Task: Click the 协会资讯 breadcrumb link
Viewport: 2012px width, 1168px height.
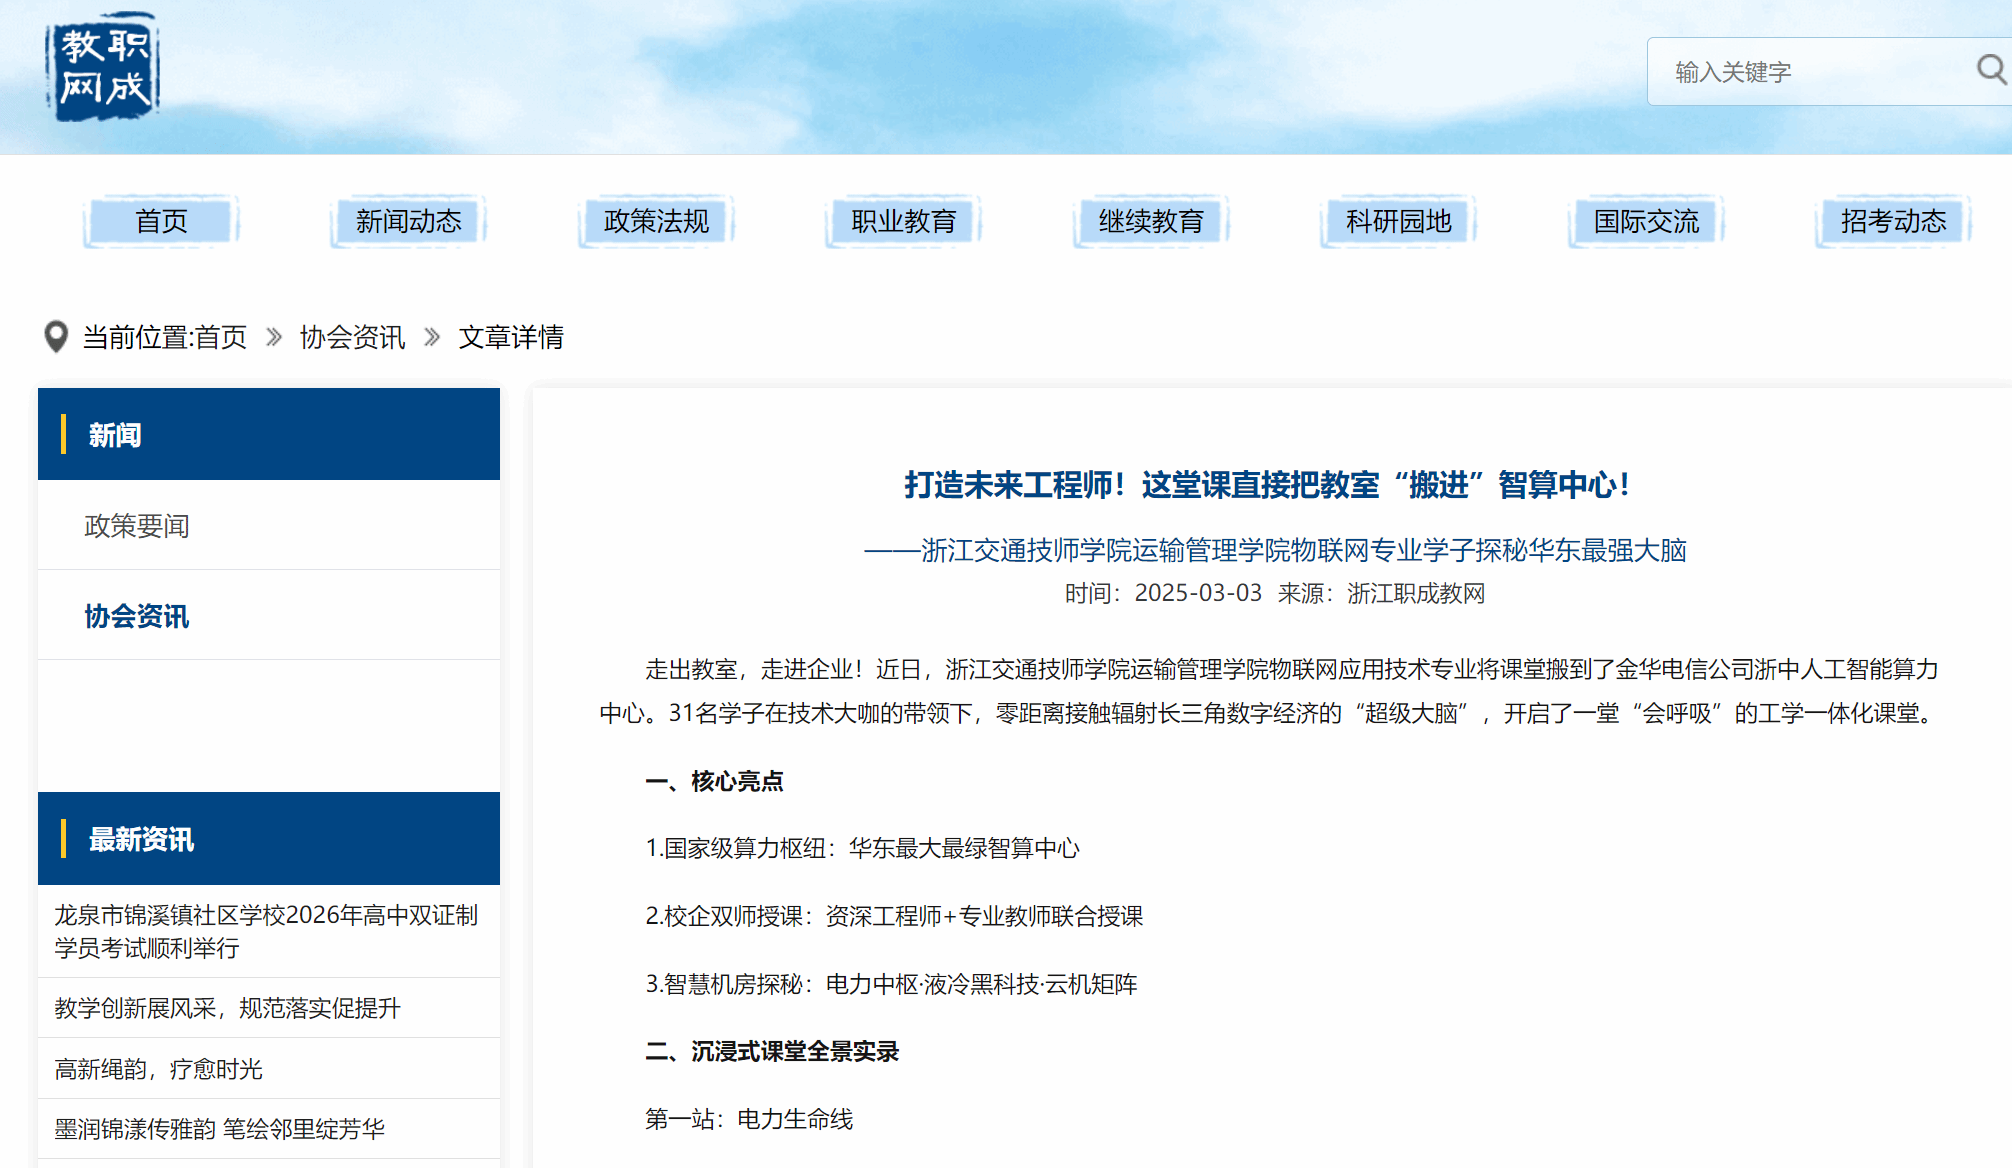Action: pyautogui.click(x=352, y=337)
